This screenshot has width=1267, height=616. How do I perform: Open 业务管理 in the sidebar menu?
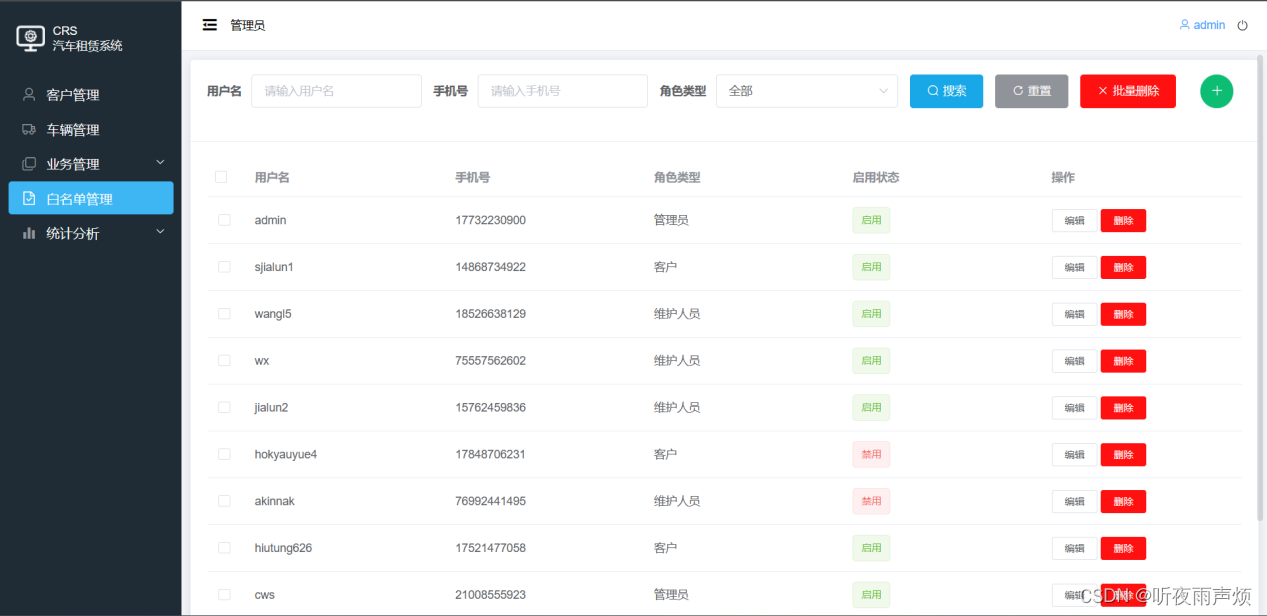pos(91,164)
